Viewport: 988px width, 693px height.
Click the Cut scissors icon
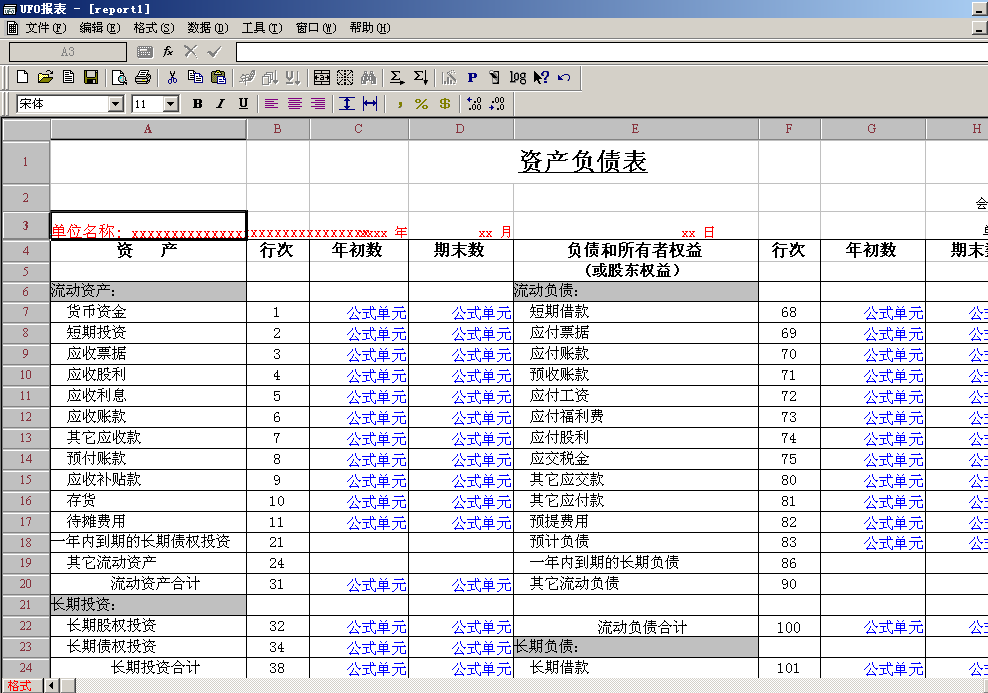[172, 77]
